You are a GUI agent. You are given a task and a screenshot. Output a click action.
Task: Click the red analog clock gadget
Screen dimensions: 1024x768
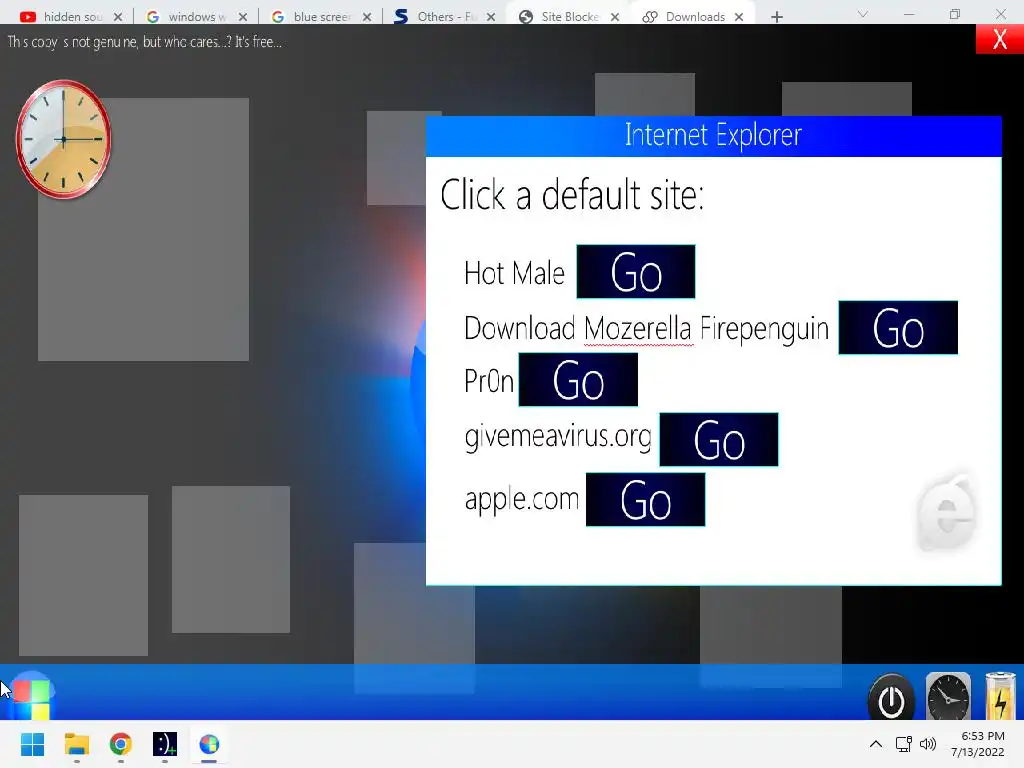click(x=63, y=139)
